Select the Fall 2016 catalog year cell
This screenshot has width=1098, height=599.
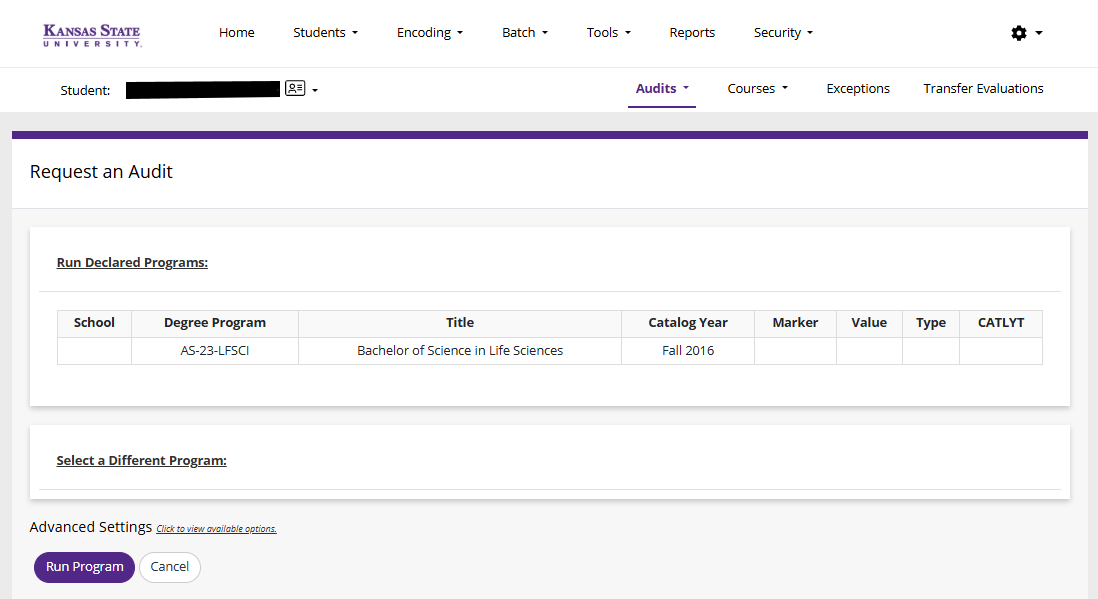(x=688, y=351)
